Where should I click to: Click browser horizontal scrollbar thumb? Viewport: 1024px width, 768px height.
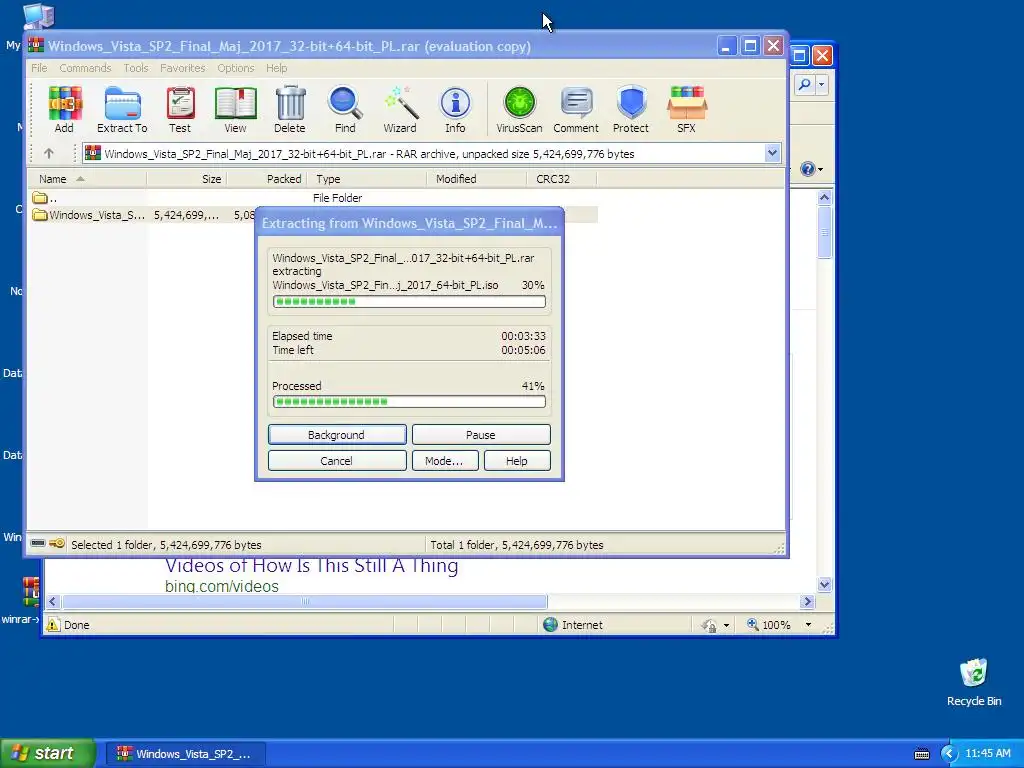click(305, 601)
